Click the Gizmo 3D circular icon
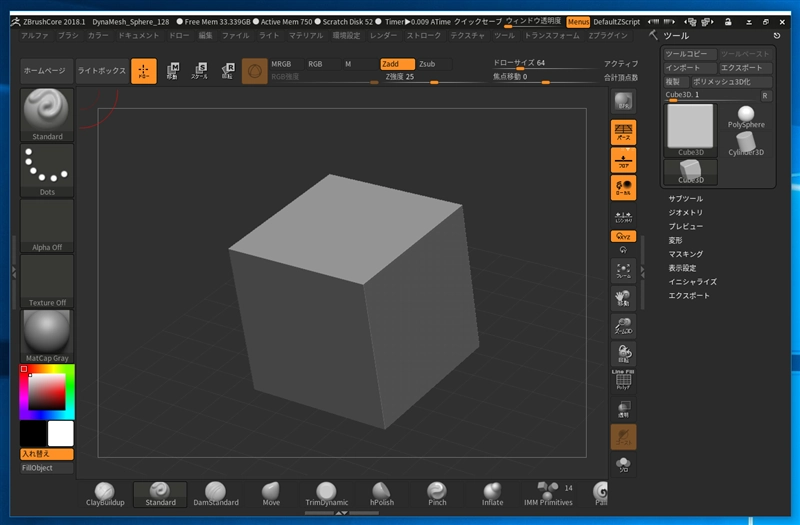Viewport: 800px width, 525px height. tap(255, 71)
